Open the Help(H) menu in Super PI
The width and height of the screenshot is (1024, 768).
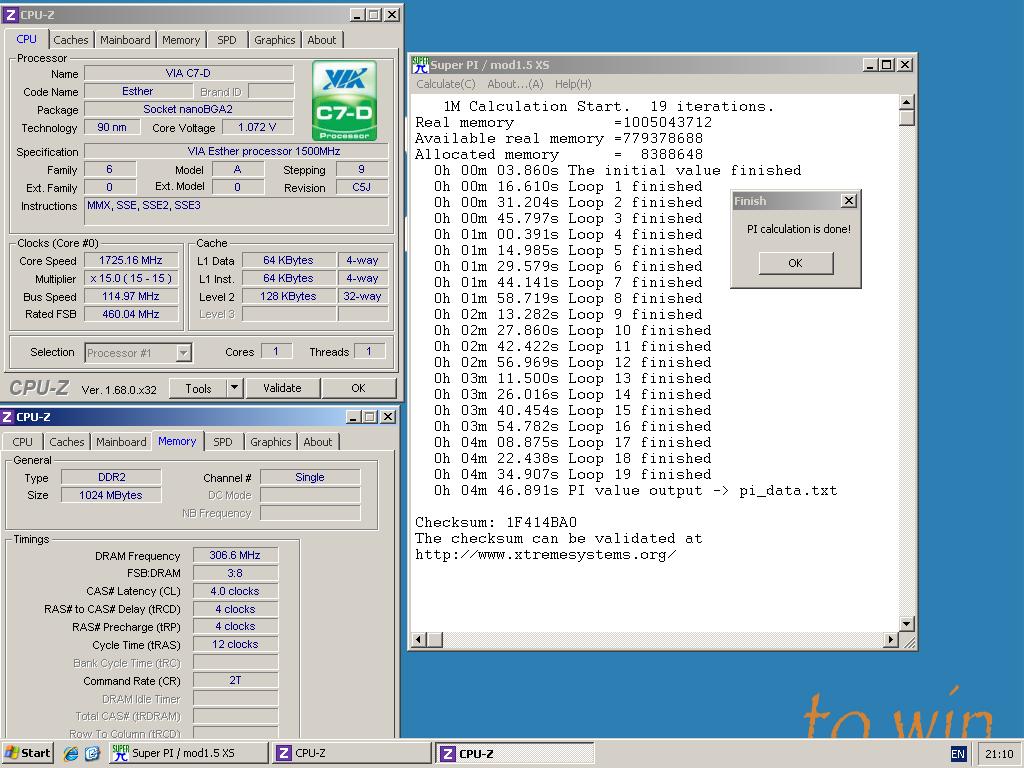coord(573,84)
